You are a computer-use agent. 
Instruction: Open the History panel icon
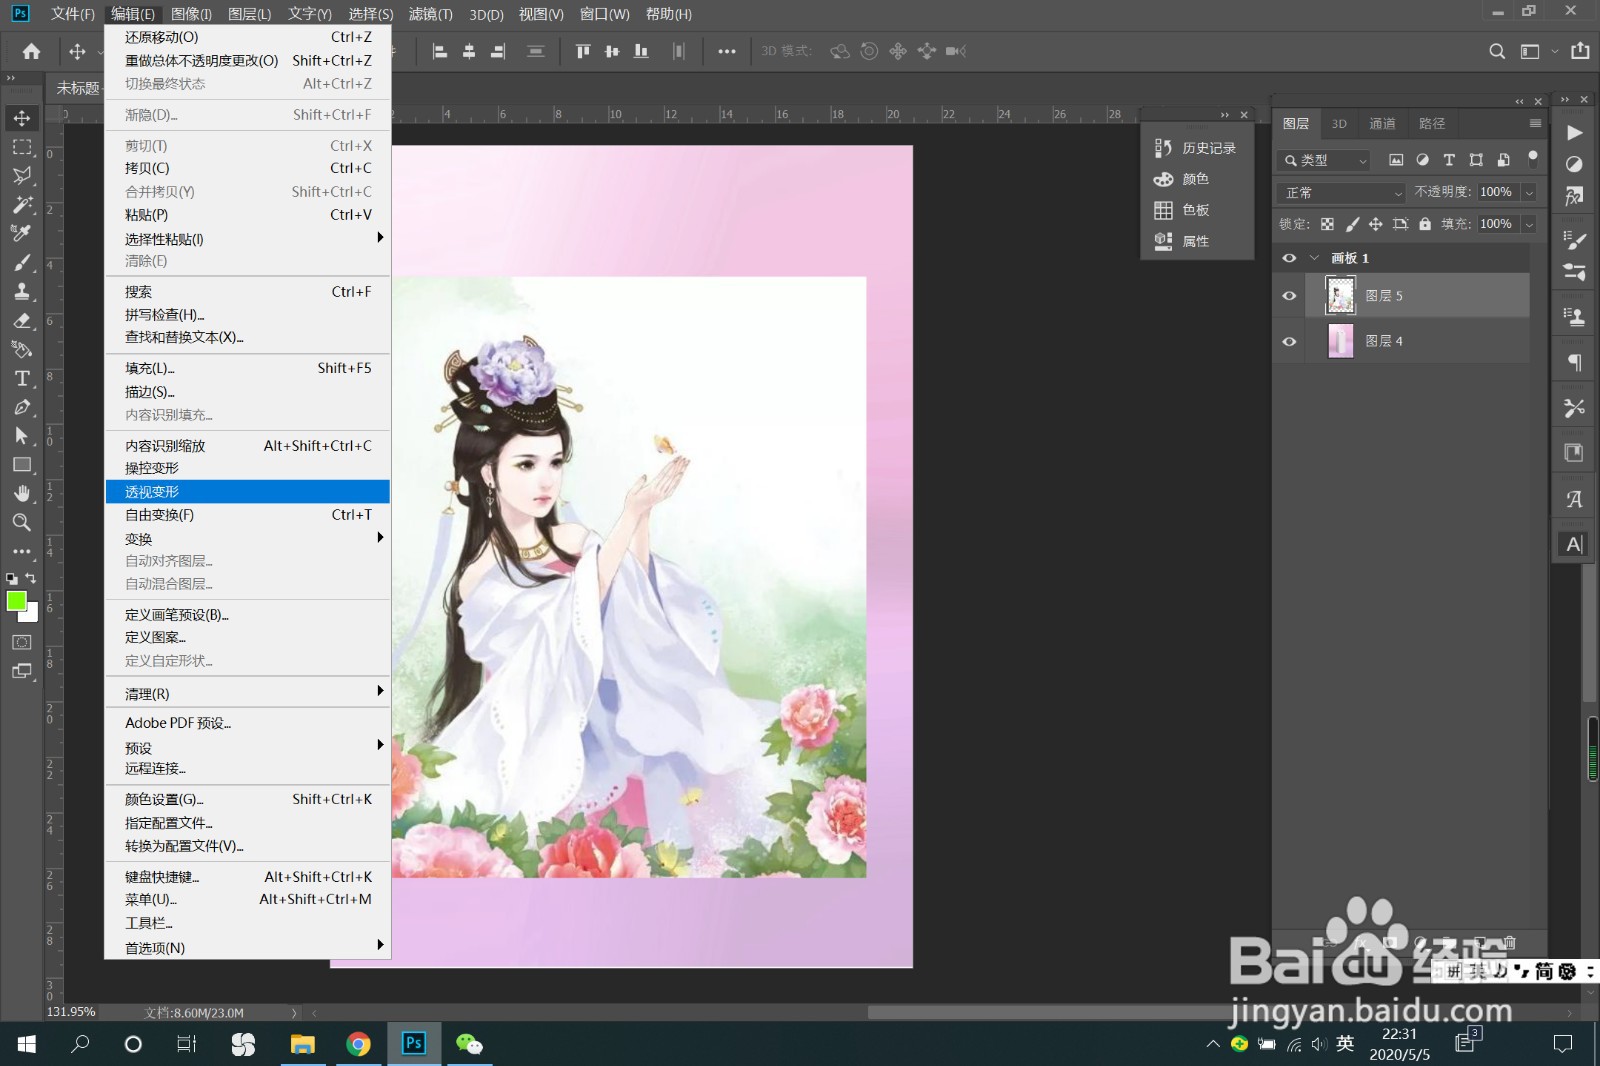(1163, 148)
